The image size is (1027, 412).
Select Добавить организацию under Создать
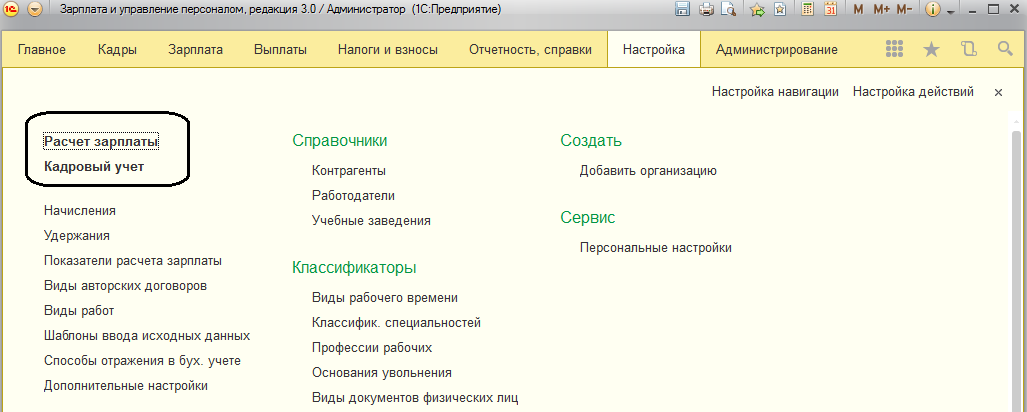(648, 171)
